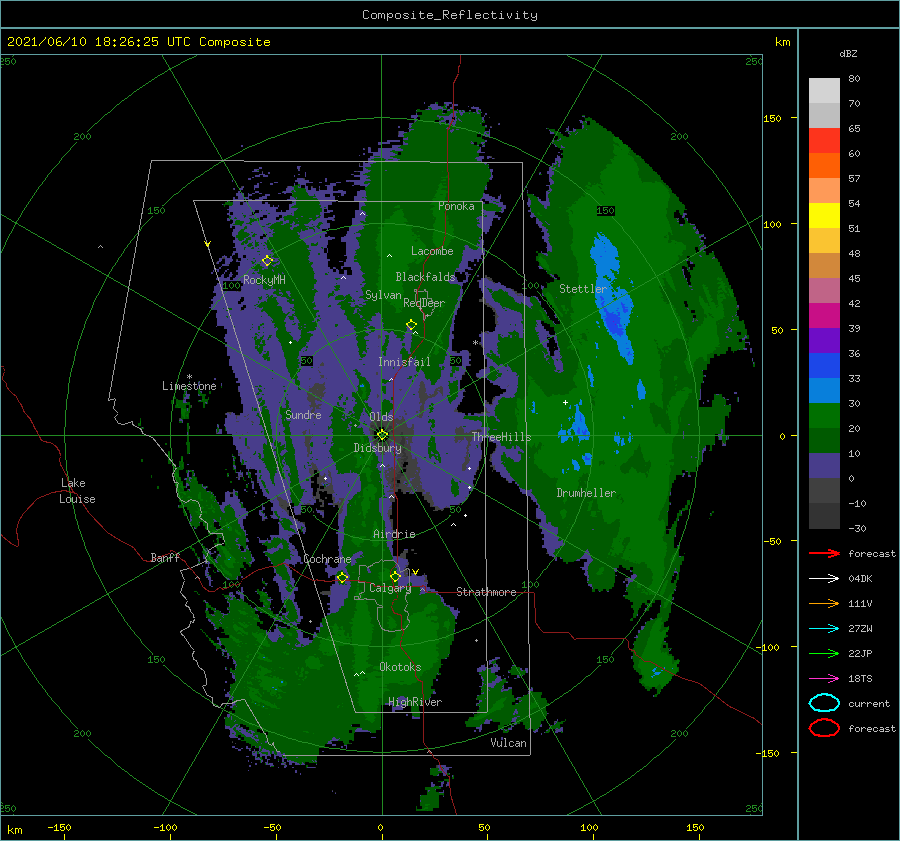The image size is (900, 841).
Task: Click the Blackfalds town label
Action: coord(425,277)
